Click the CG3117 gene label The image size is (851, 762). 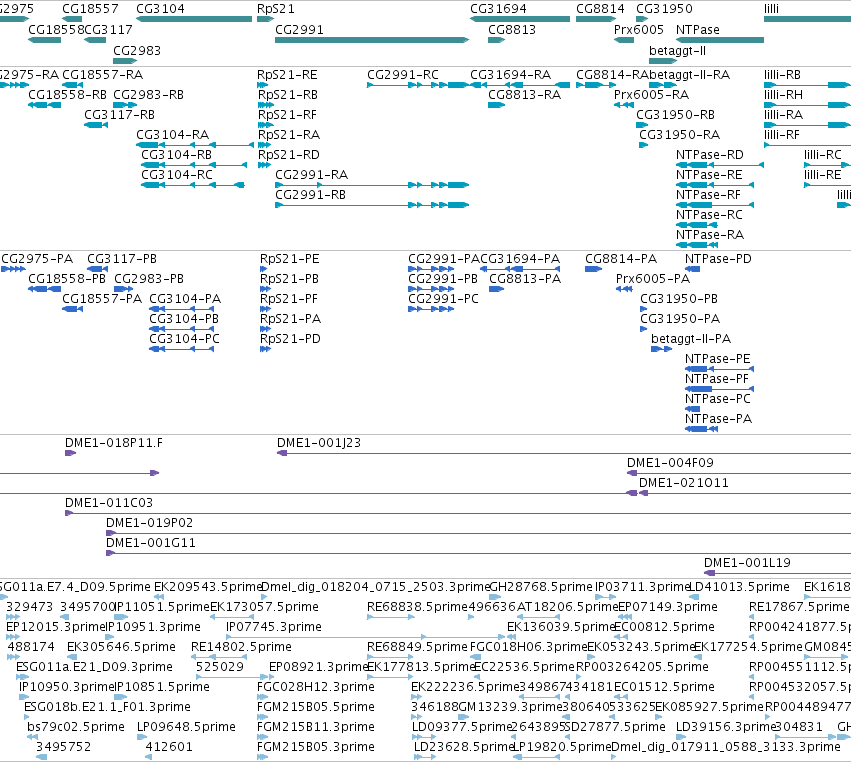(109, 29)
